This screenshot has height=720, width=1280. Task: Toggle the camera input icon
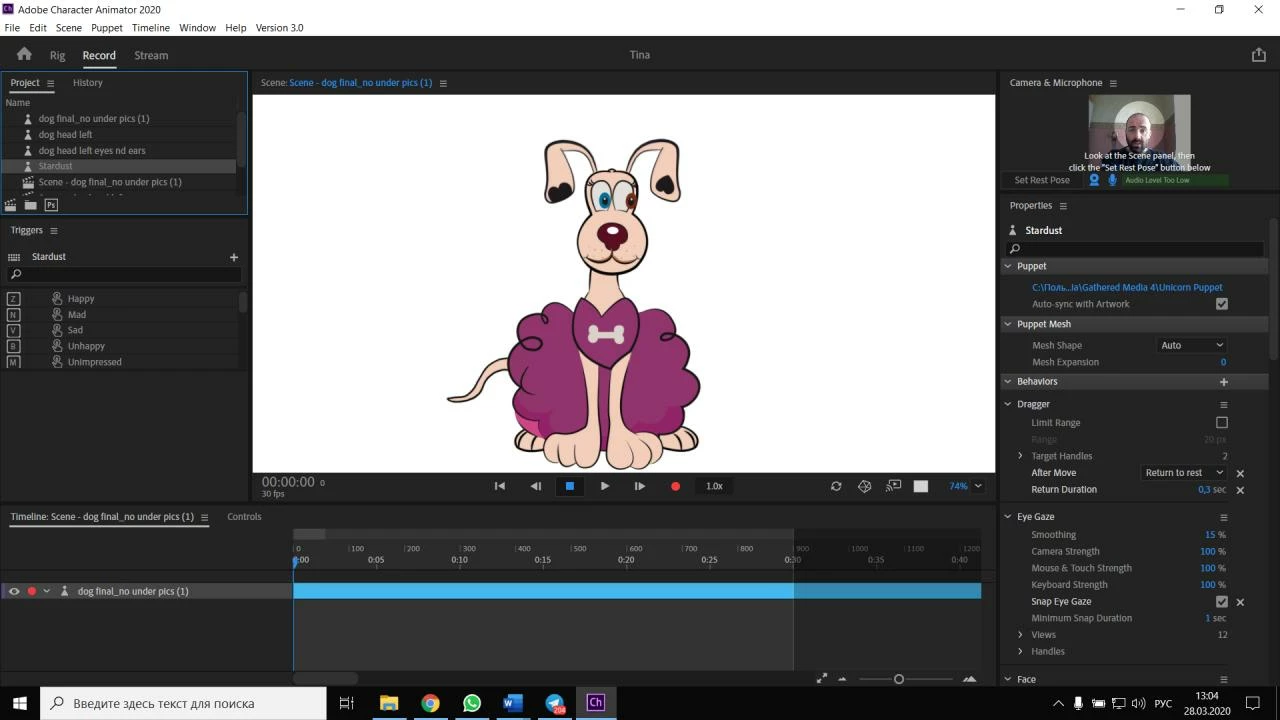(1094, 180)
